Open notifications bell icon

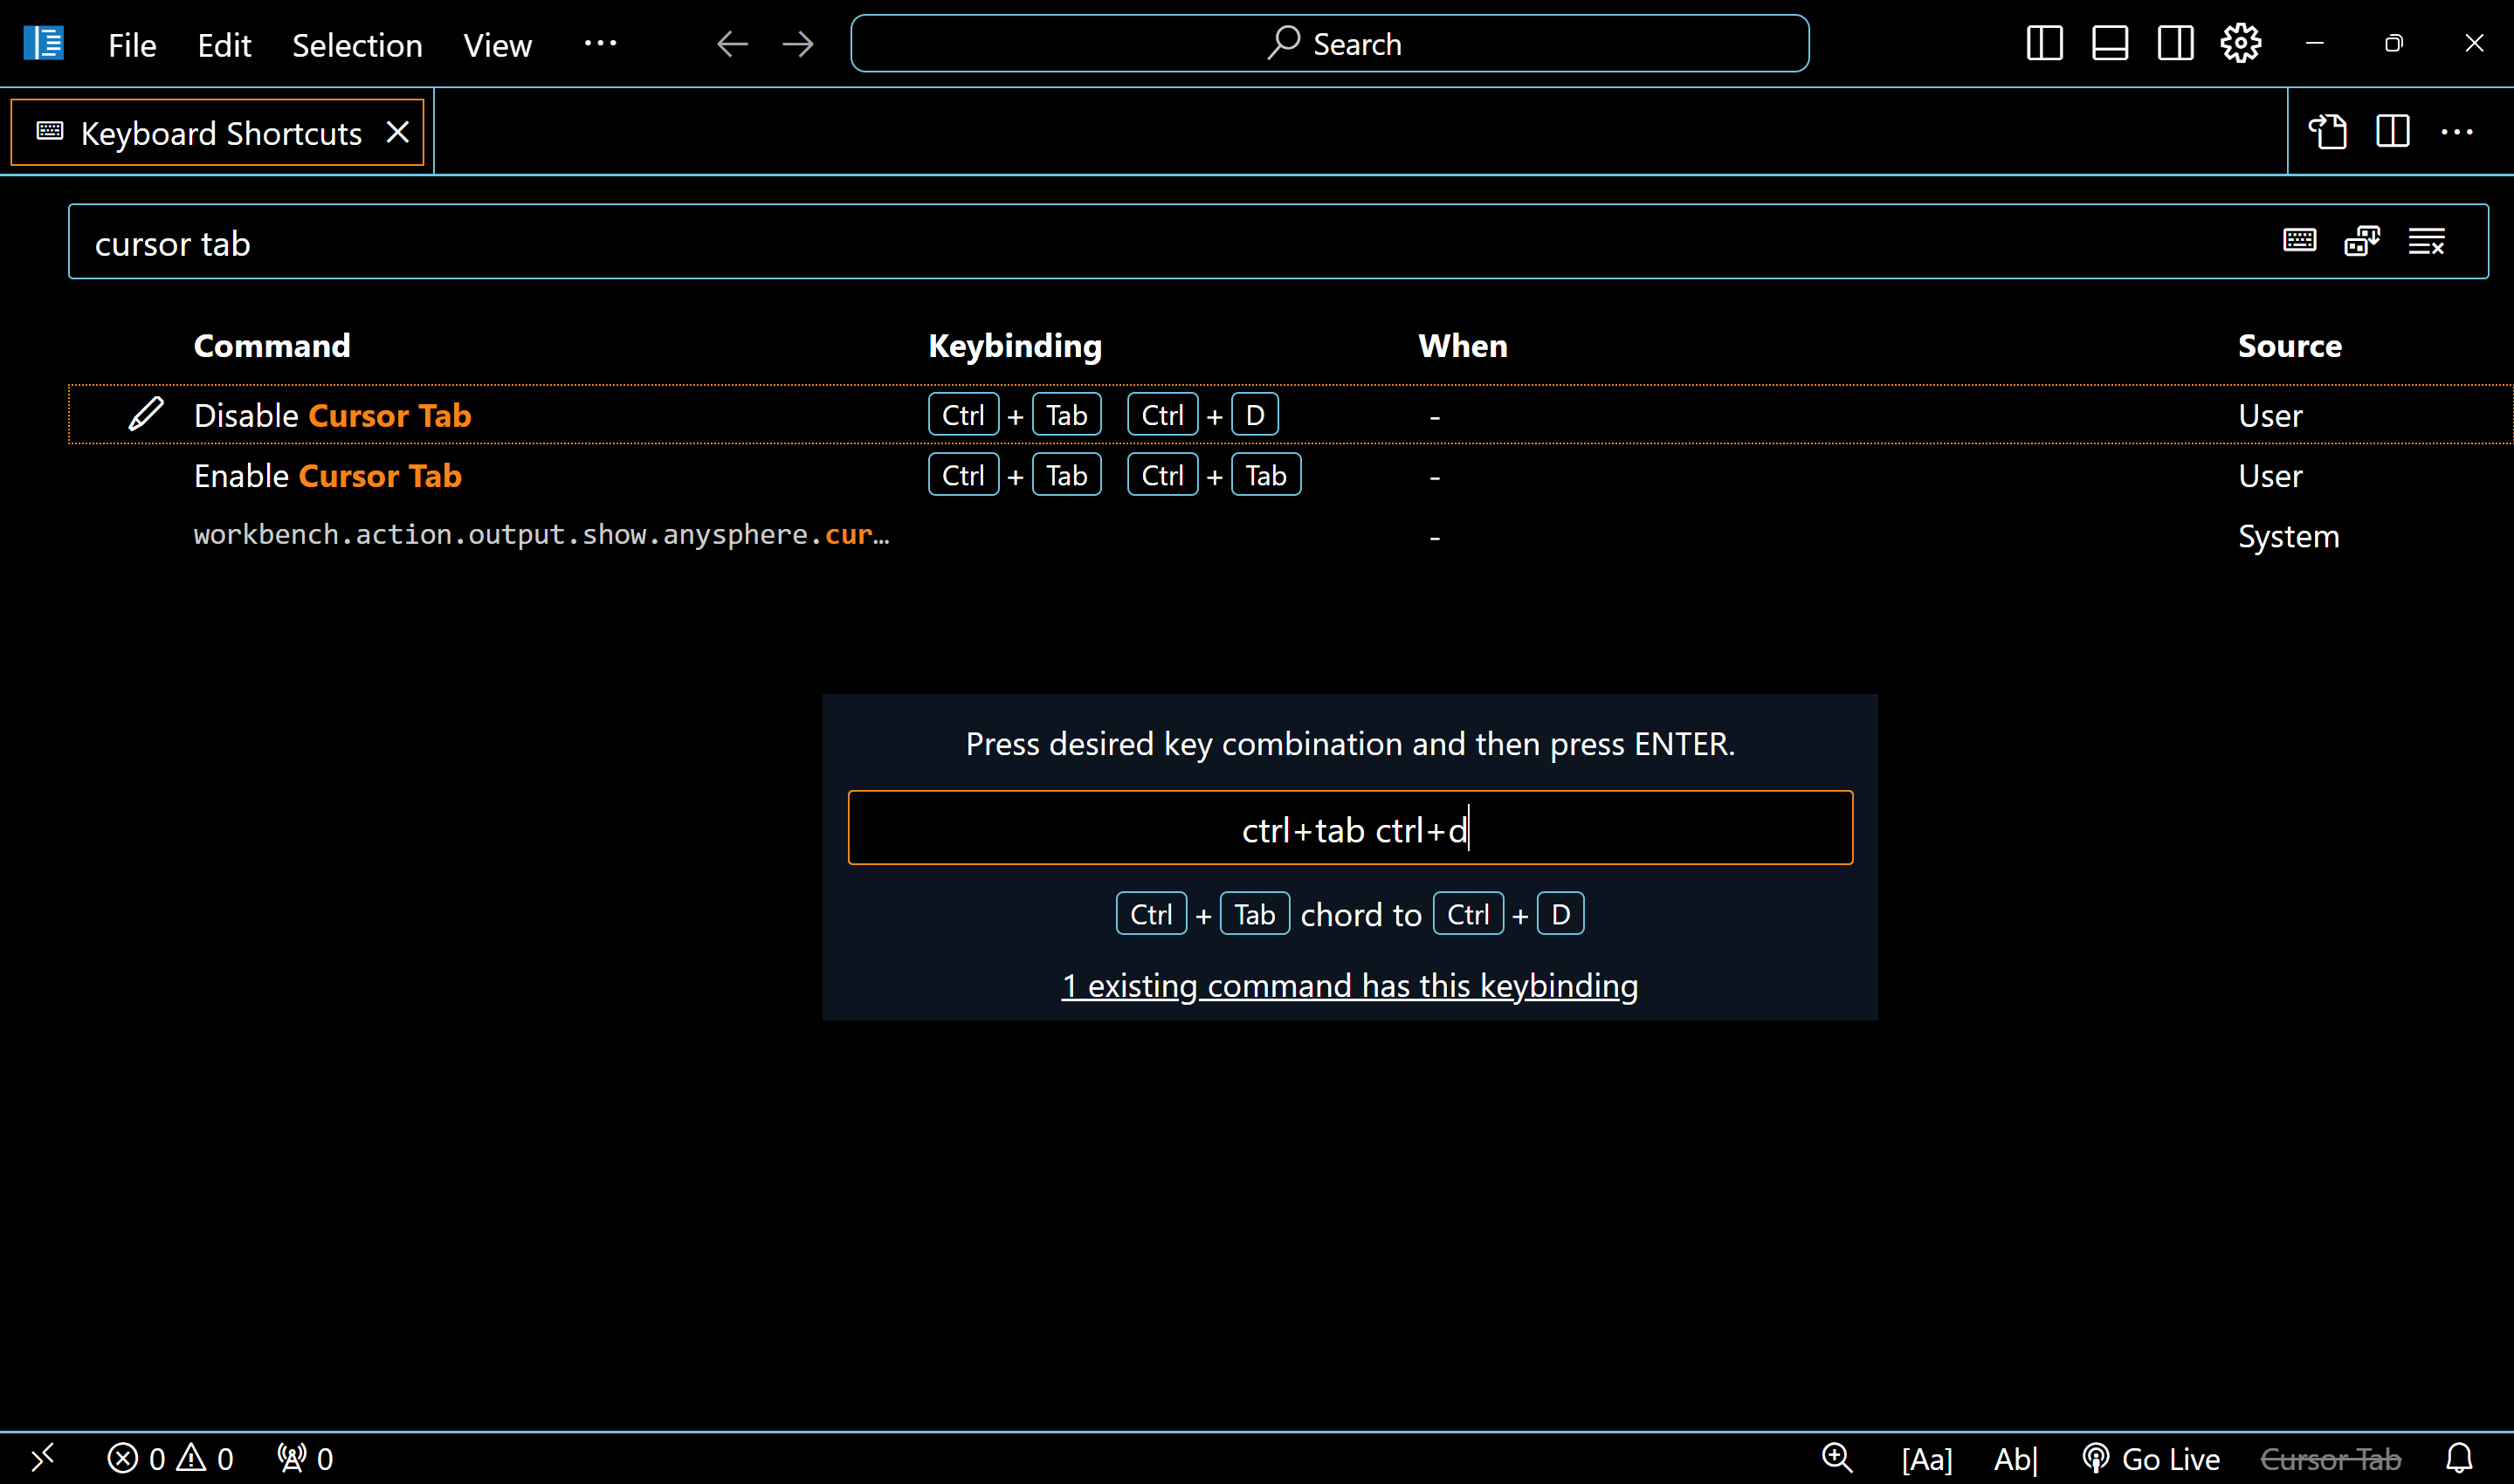[x=2459, y=1458]
